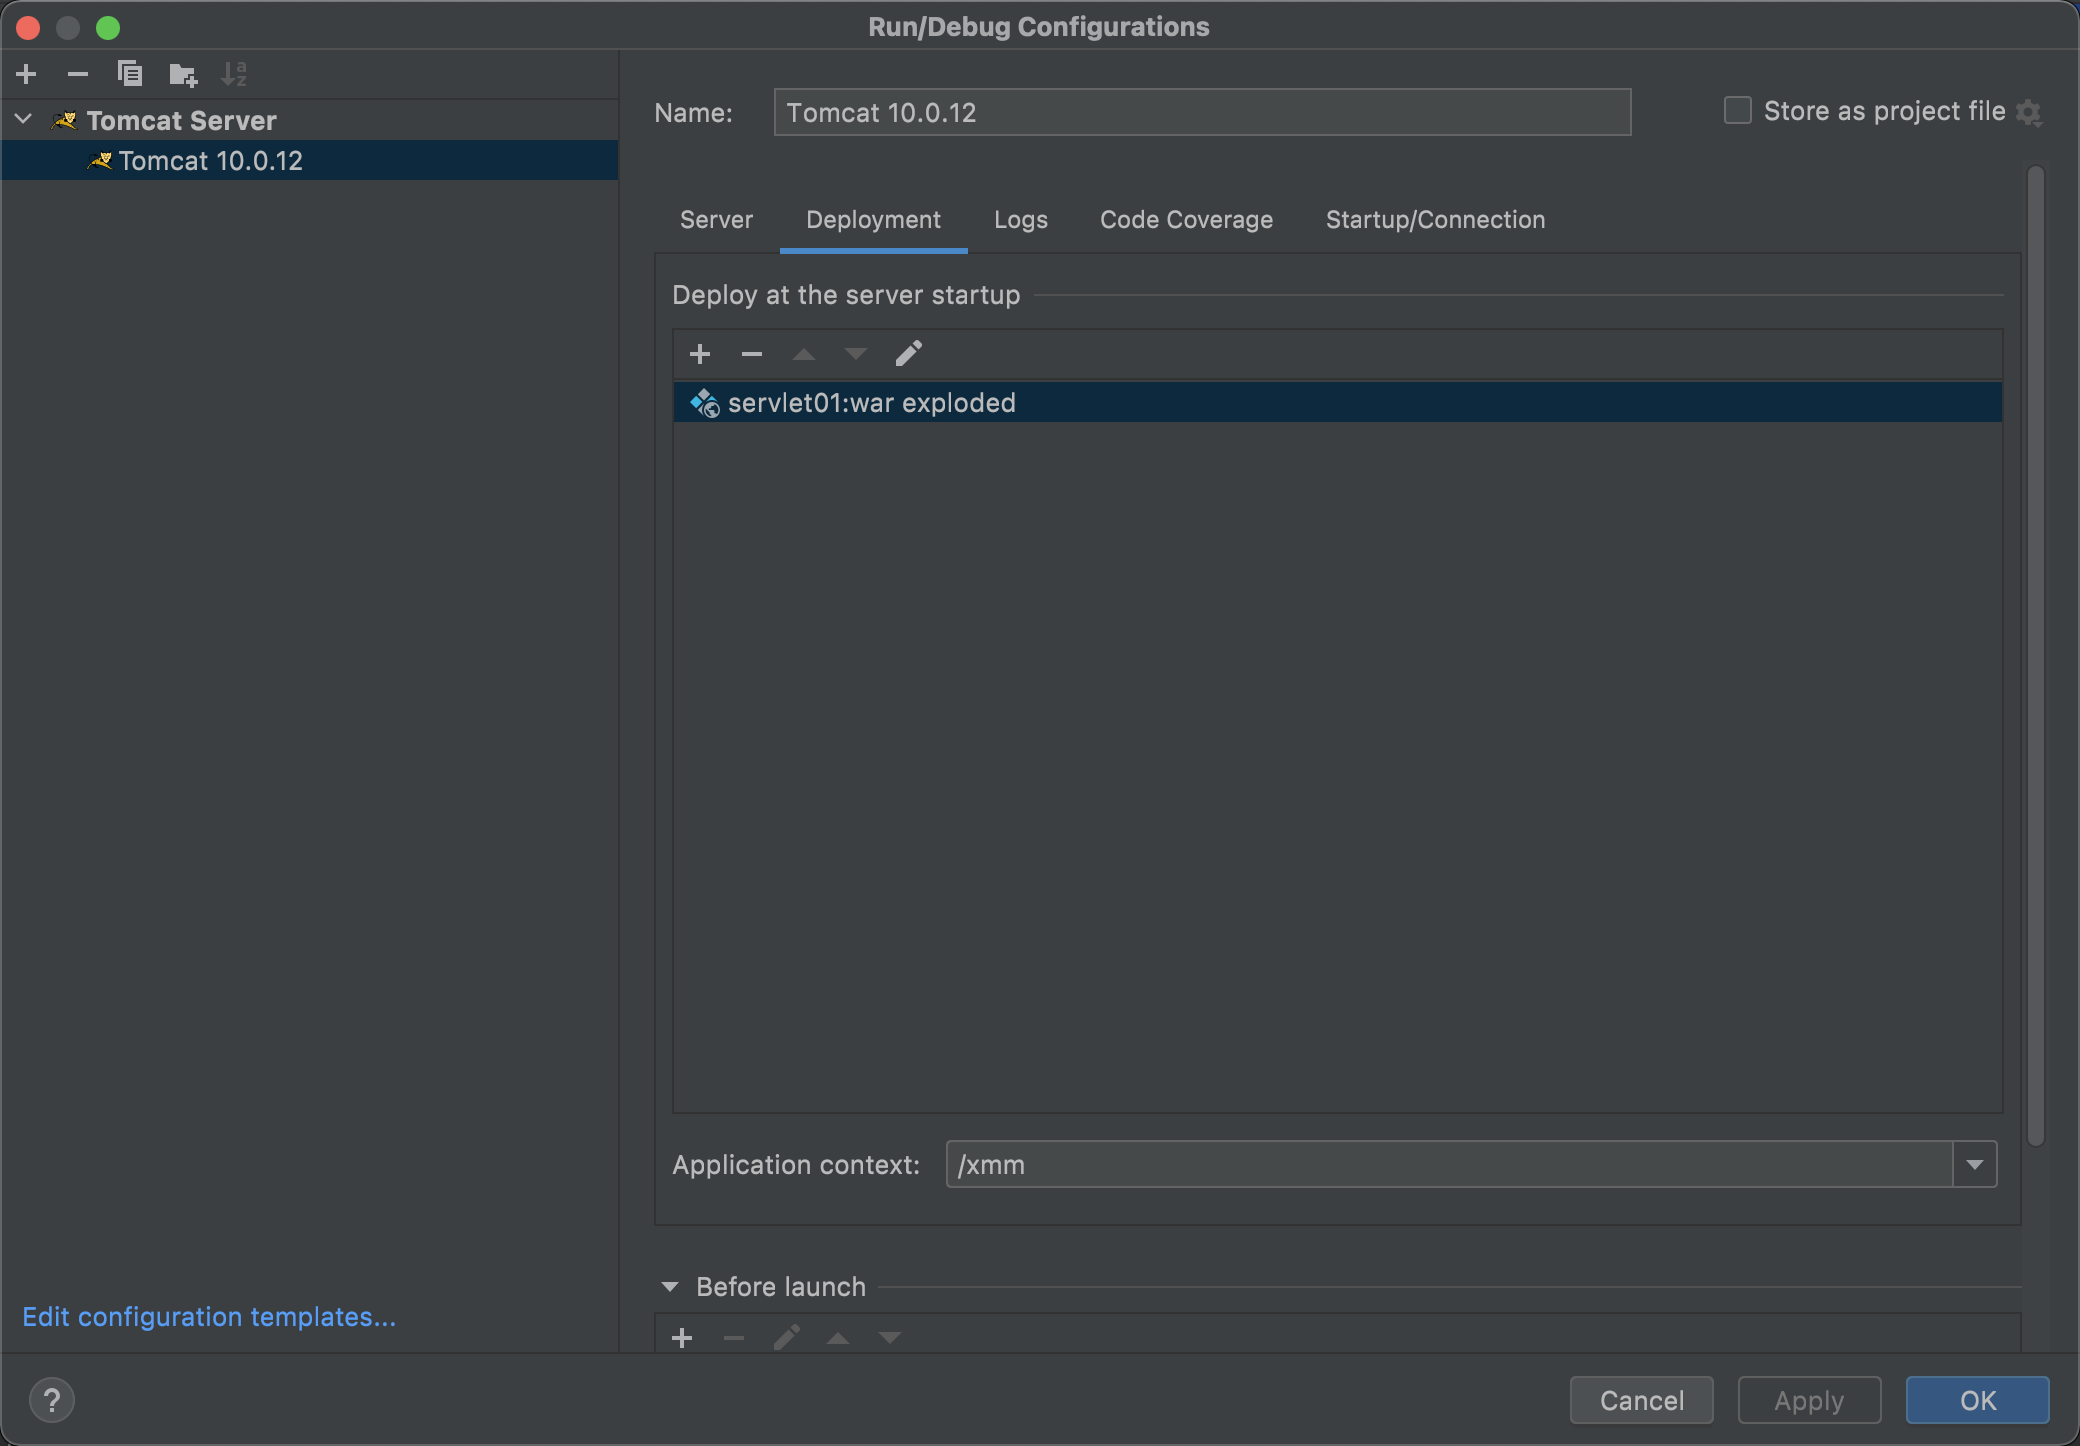
Task: Sort configurations alphabetically
Action: click(234, 74)
